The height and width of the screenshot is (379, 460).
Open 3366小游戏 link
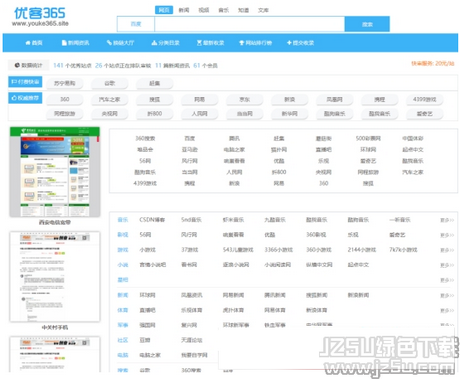(279, 250)
